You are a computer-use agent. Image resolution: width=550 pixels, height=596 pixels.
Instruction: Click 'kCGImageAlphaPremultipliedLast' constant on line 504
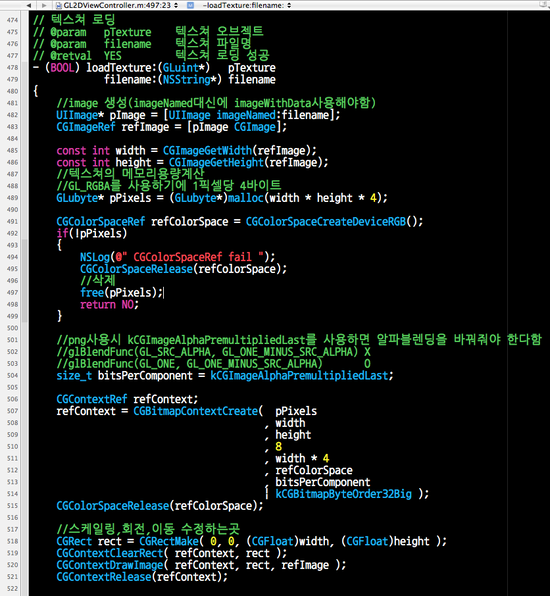[299, 376]
